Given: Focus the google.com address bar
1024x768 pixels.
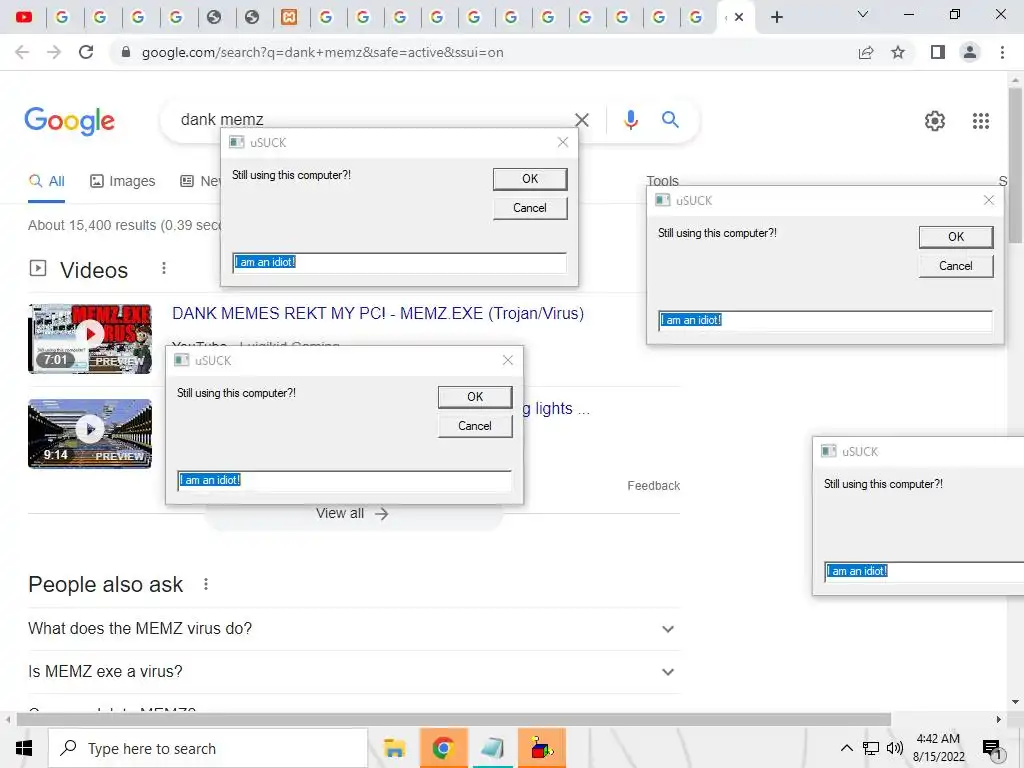Looking at the screenshot, I should pos(323,52).
